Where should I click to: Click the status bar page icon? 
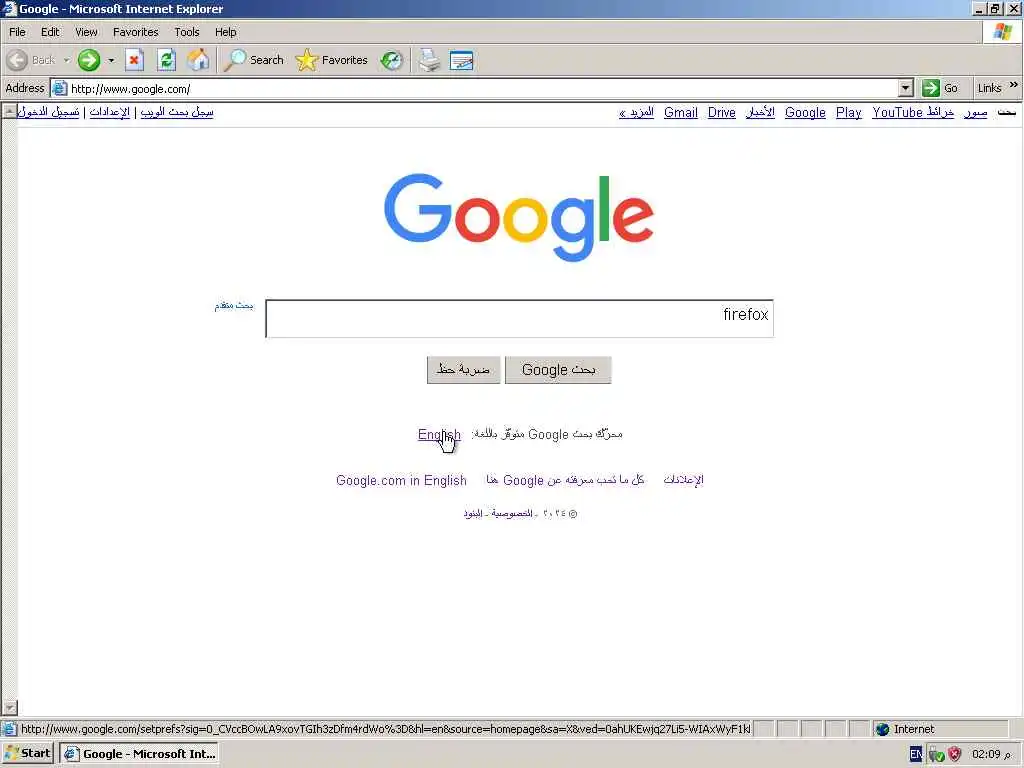click(10, 729)
